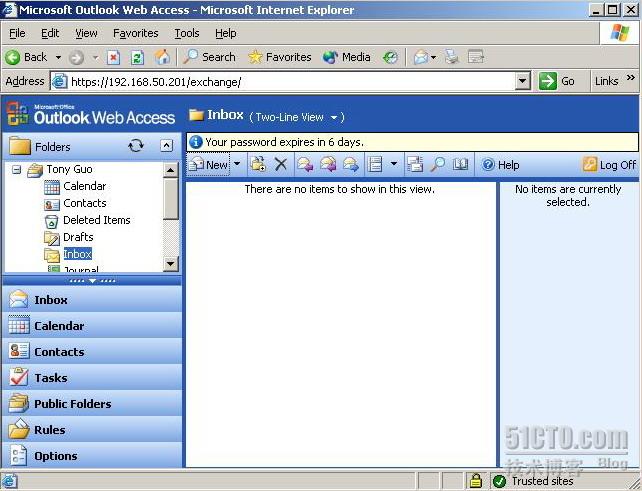Viewport: 642px width, 491px height.
Task: Click the Reply icon
Action: pyautogui.click(x=305, y=165)
